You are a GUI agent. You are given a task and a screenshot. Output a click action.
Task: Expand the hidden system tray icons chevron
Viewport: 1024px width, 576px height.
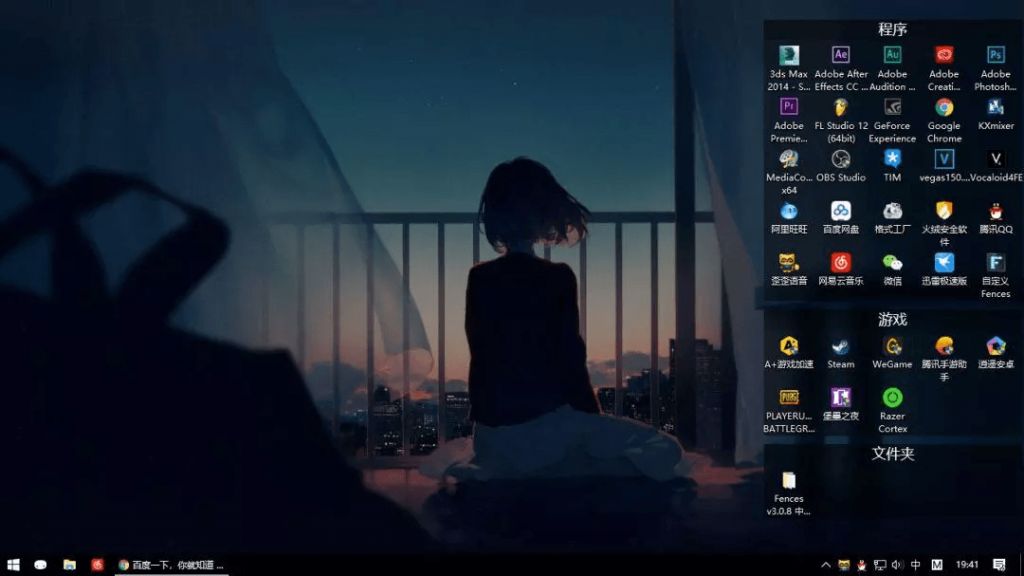826,565
